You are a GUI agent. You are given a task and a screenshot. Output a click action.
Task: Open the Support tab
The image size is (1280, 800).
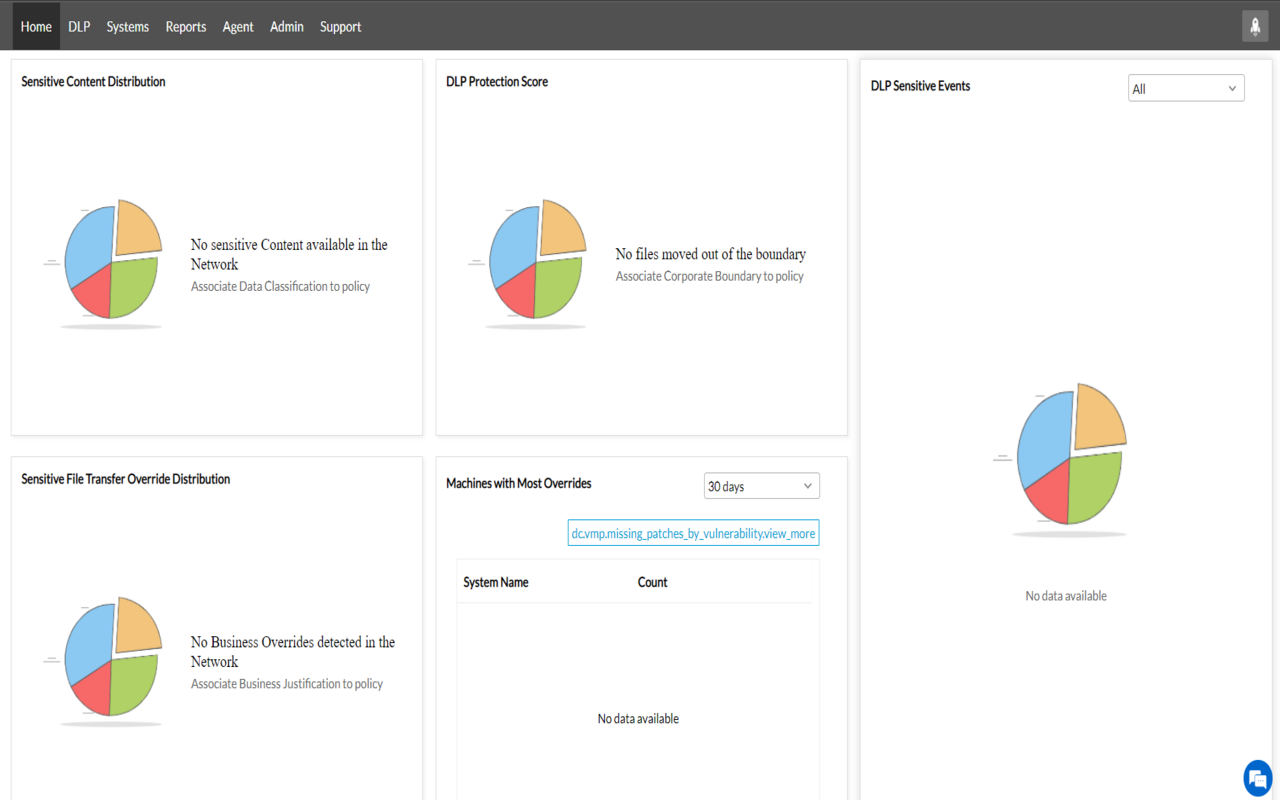(341, 26)
